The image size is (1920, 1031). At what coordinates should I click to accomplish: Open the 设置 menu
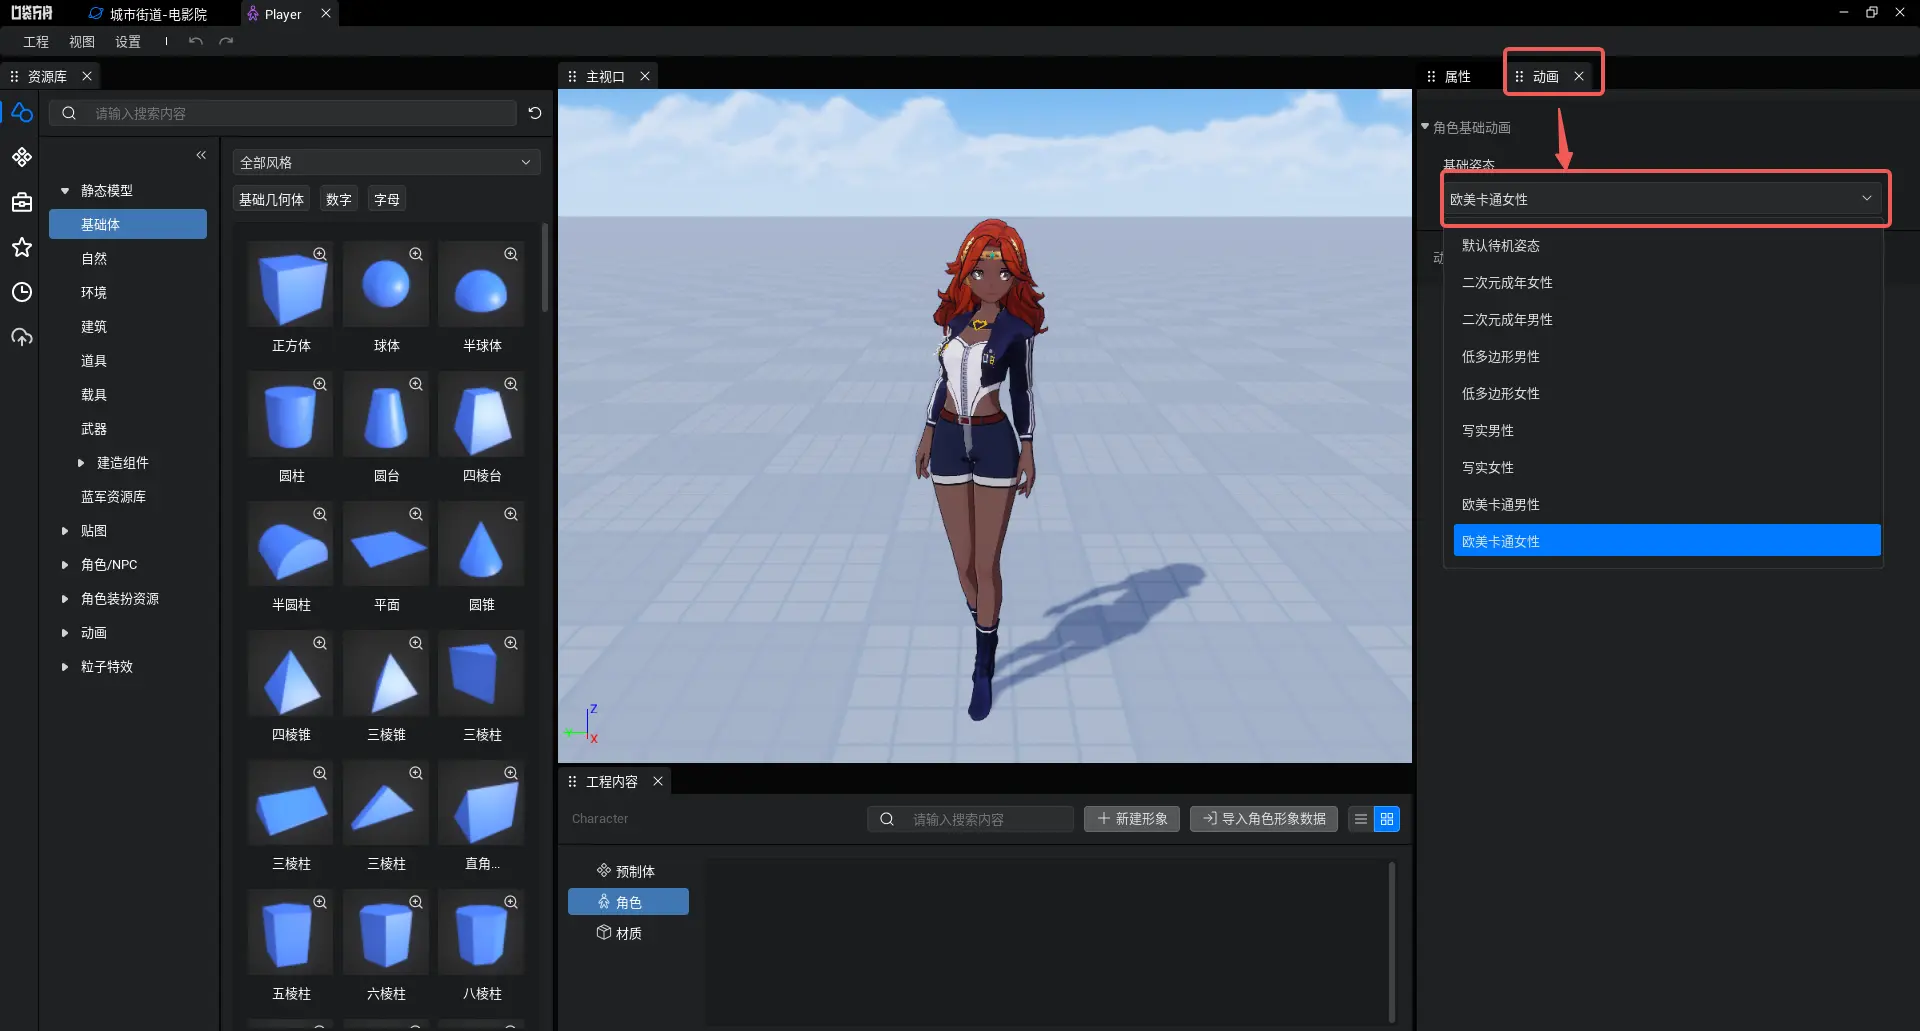point(128,41)
